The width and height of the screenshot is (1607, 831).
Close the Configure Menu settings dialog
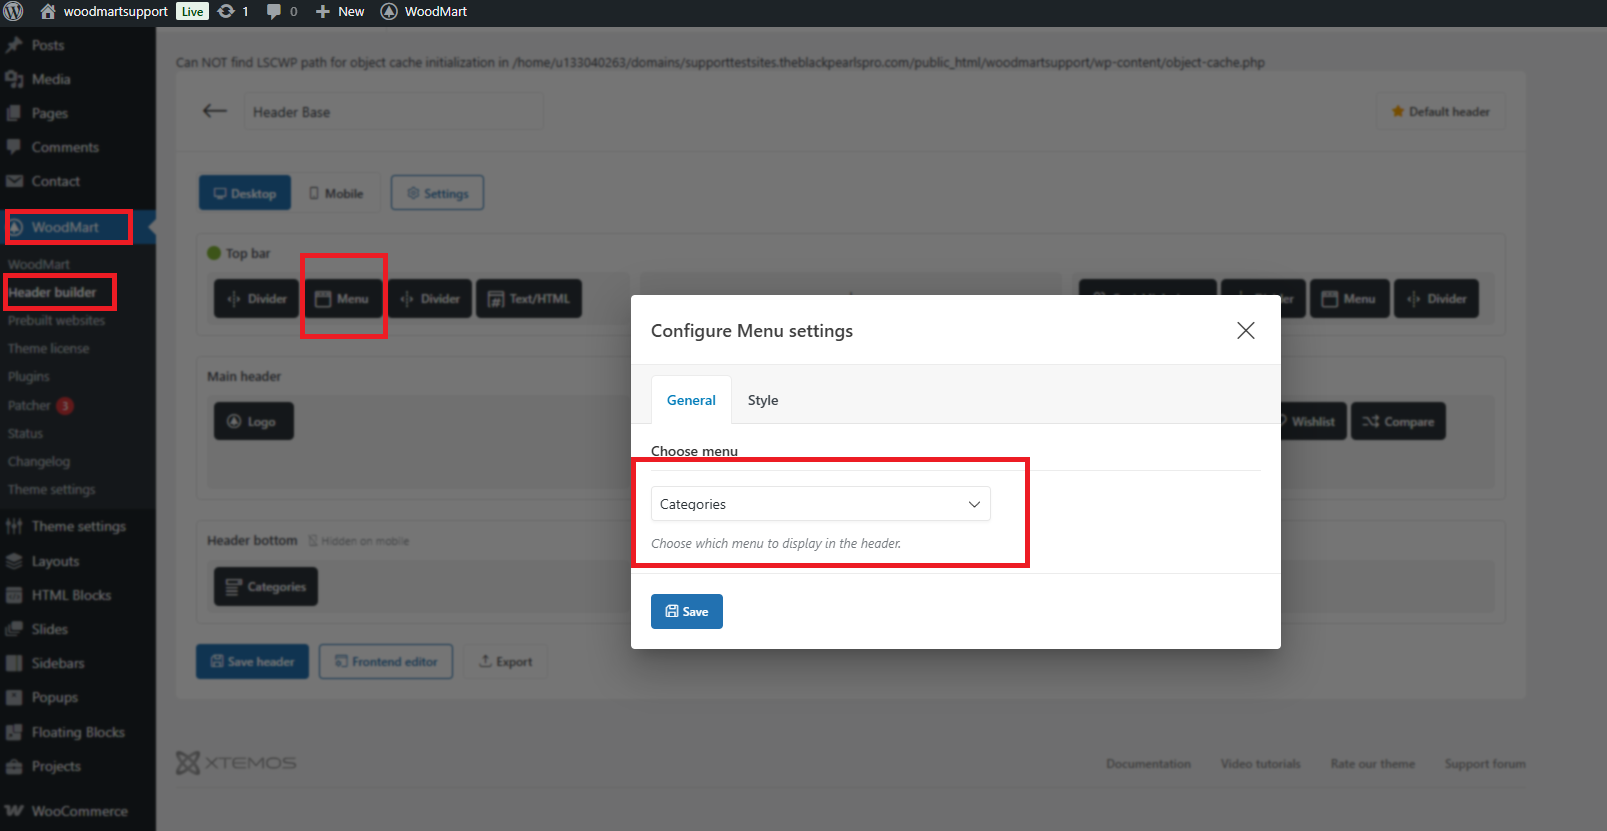[x=1245, y=330]
